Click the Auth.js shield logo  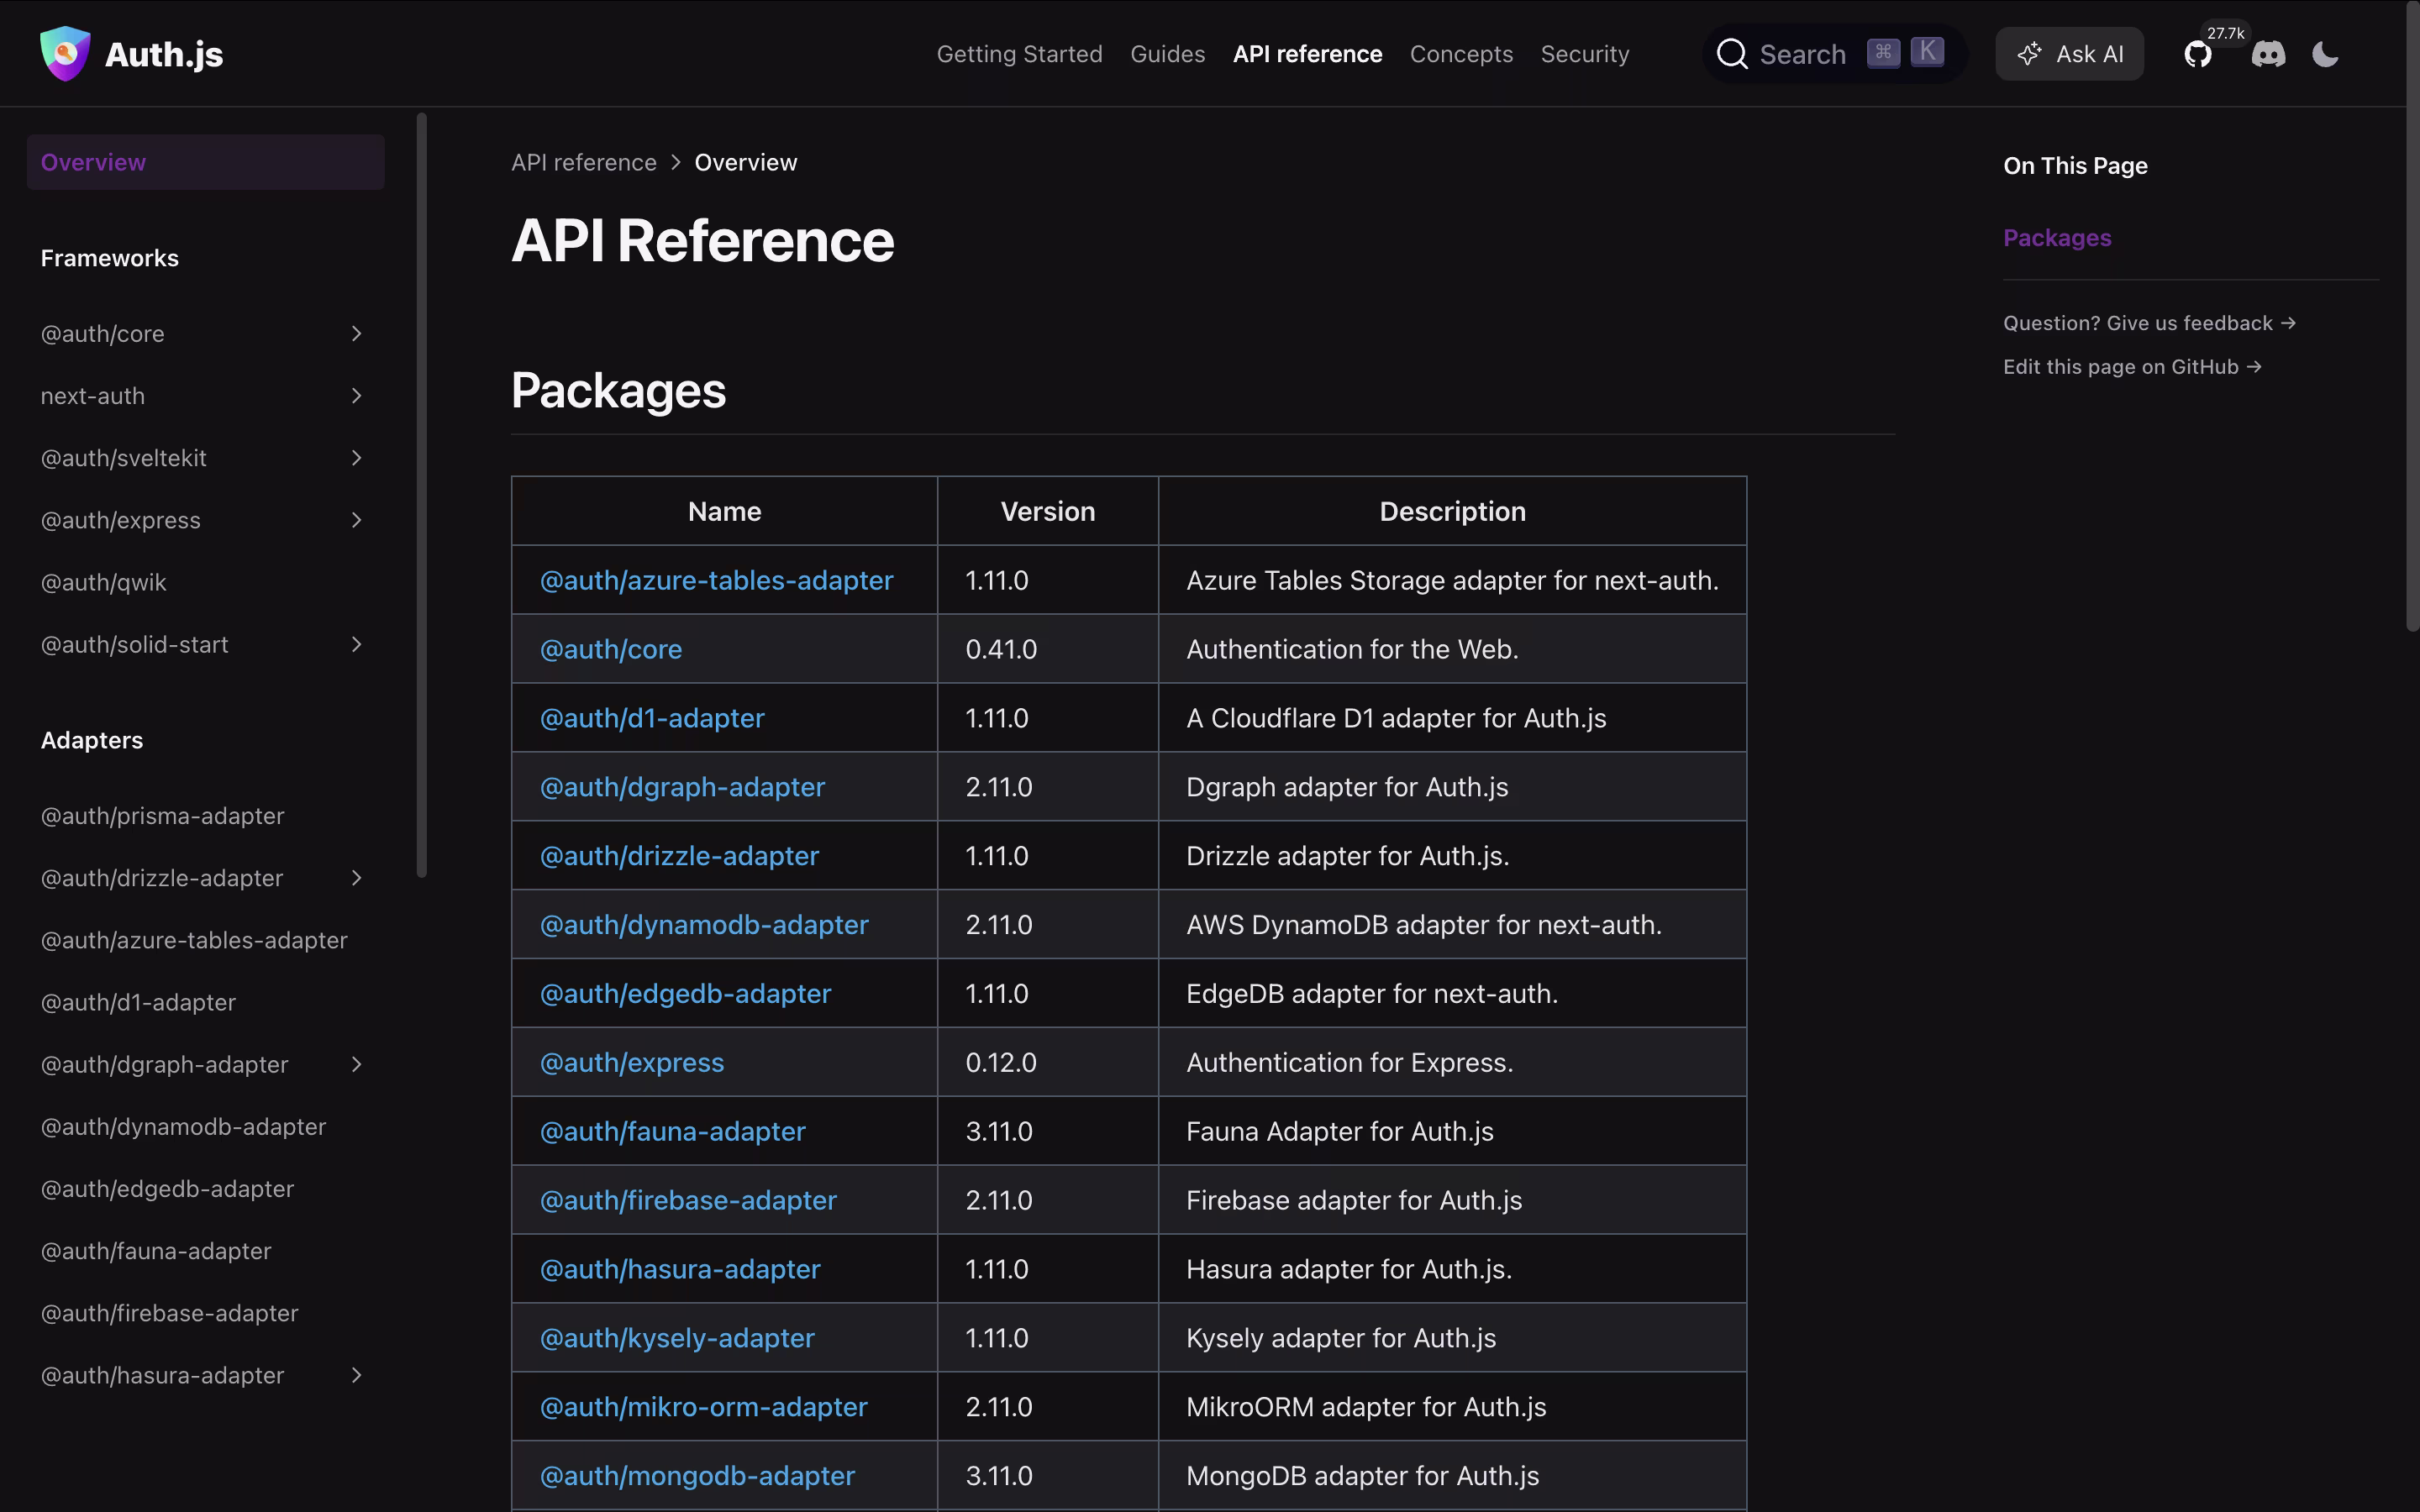point(65,54)
